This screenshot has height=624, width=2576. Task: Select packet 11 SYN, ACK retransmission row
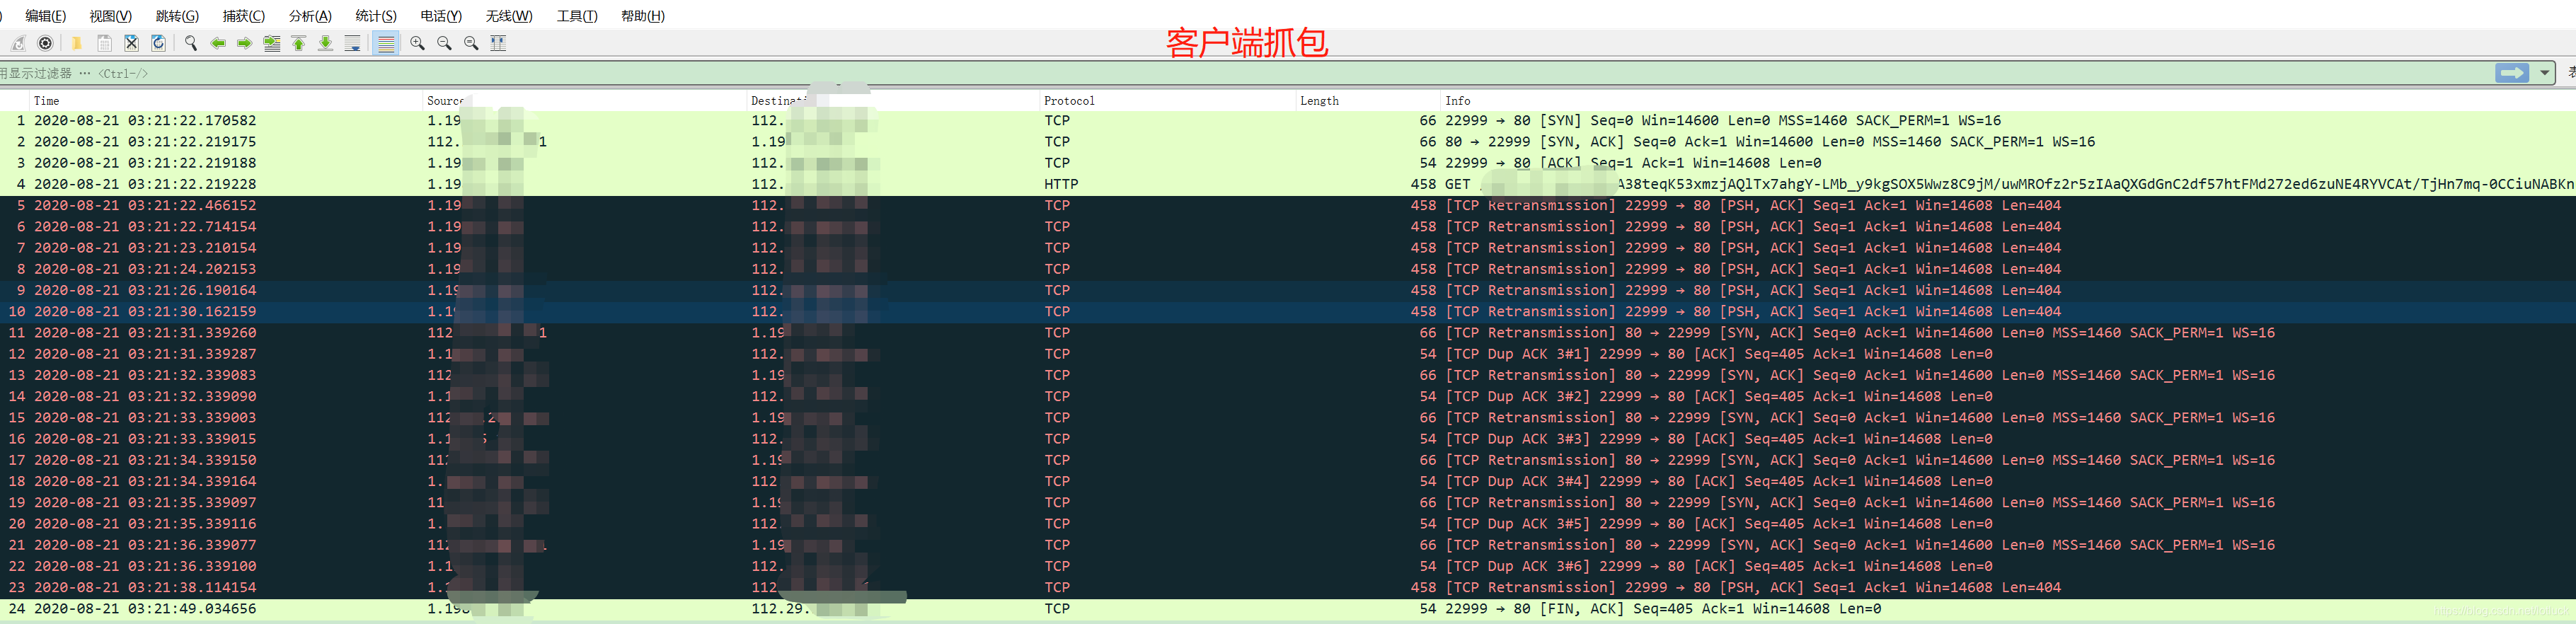pos(1288,333)
